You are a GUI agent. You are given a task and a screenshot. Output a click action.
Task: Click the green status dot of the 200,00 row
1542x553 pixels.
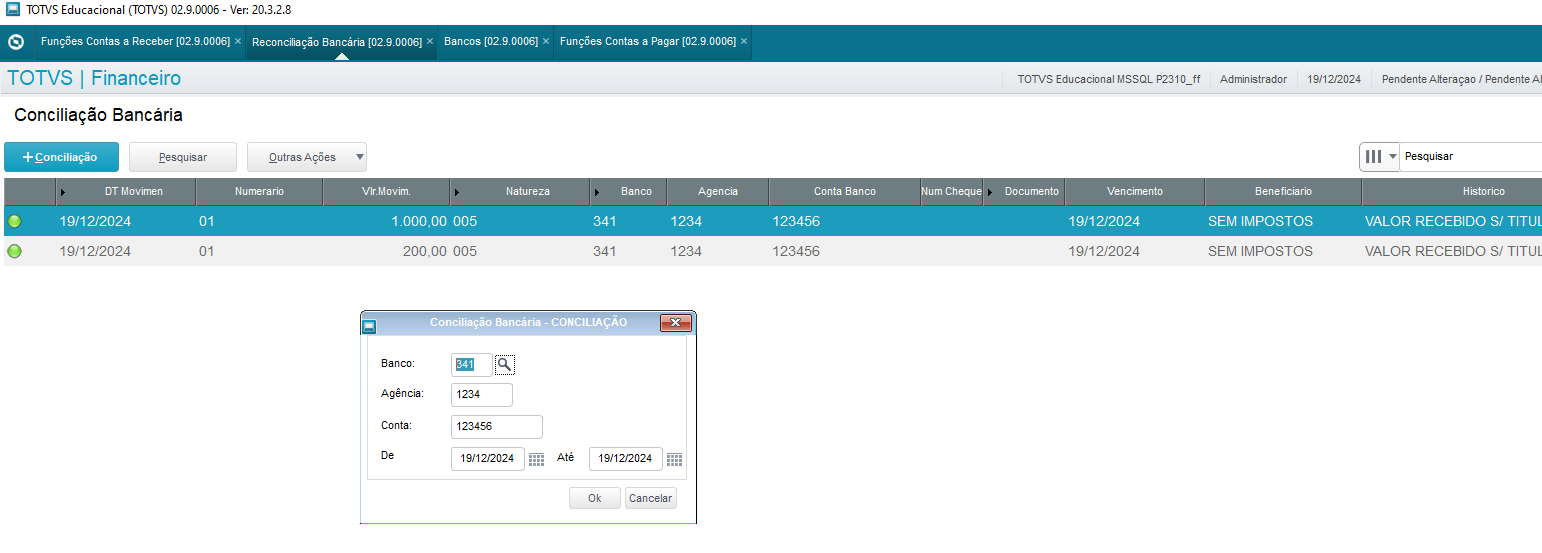14,251
